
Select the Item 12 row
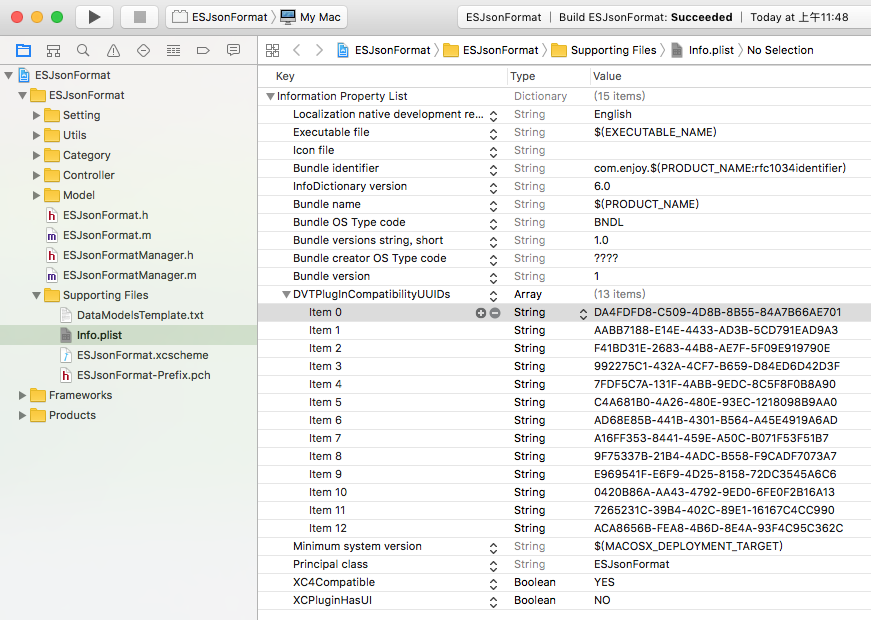(x=564, y=528)
